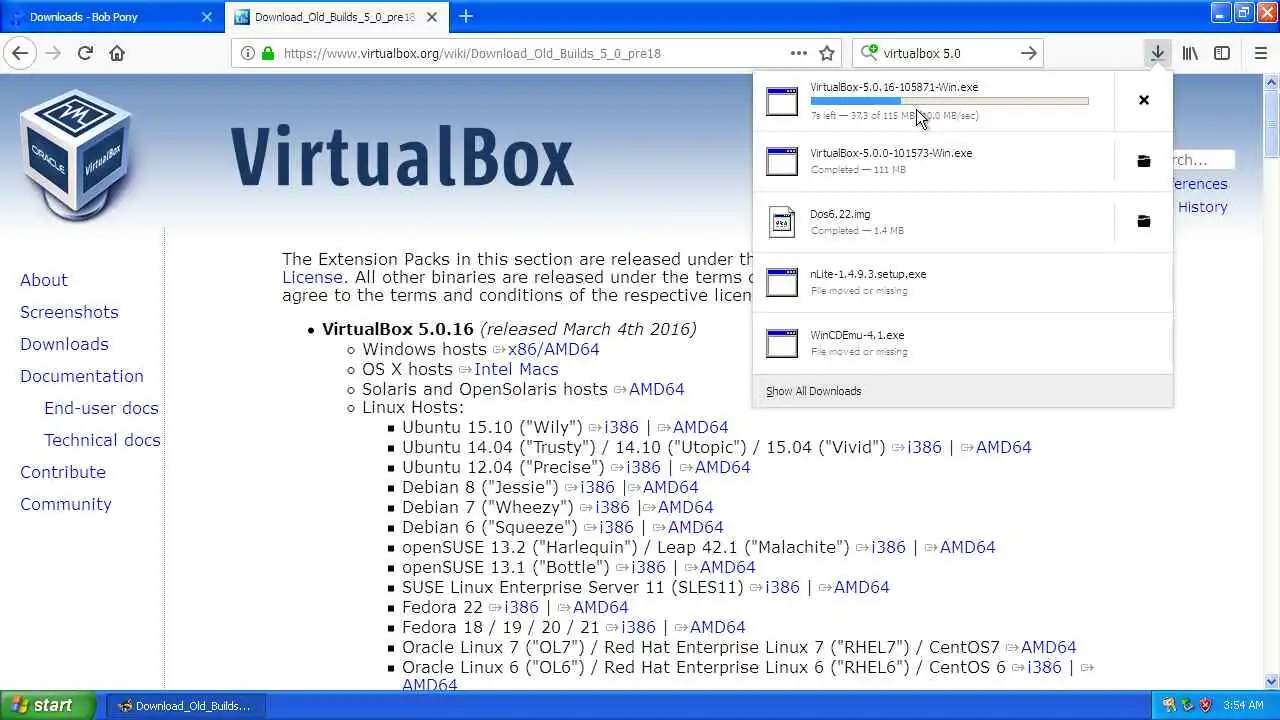The width and height of the screenshot is (1280, 720).
Task: Open containing folder for VirtualBox-5.0.0-101573-Win.exe
Action: pyautogui.click(x=1144, y=161)
